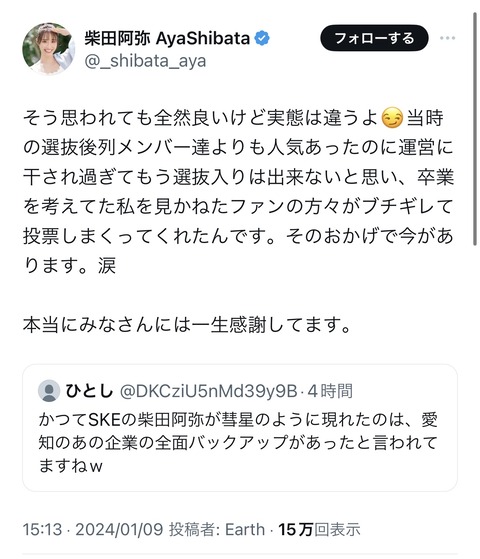Open the display name 柴田阿弥 AyaShibata

(167, 38)
